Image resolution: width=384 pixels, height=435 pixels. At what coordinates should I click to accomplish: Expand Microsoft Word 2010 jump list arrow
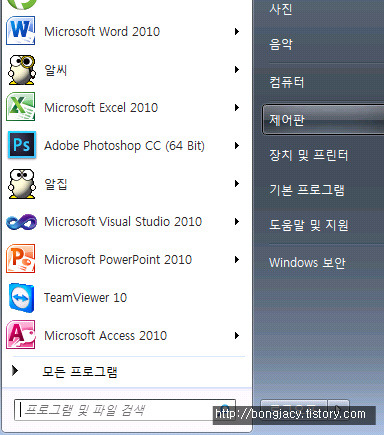pyautogui.click(x=237, y=32)
